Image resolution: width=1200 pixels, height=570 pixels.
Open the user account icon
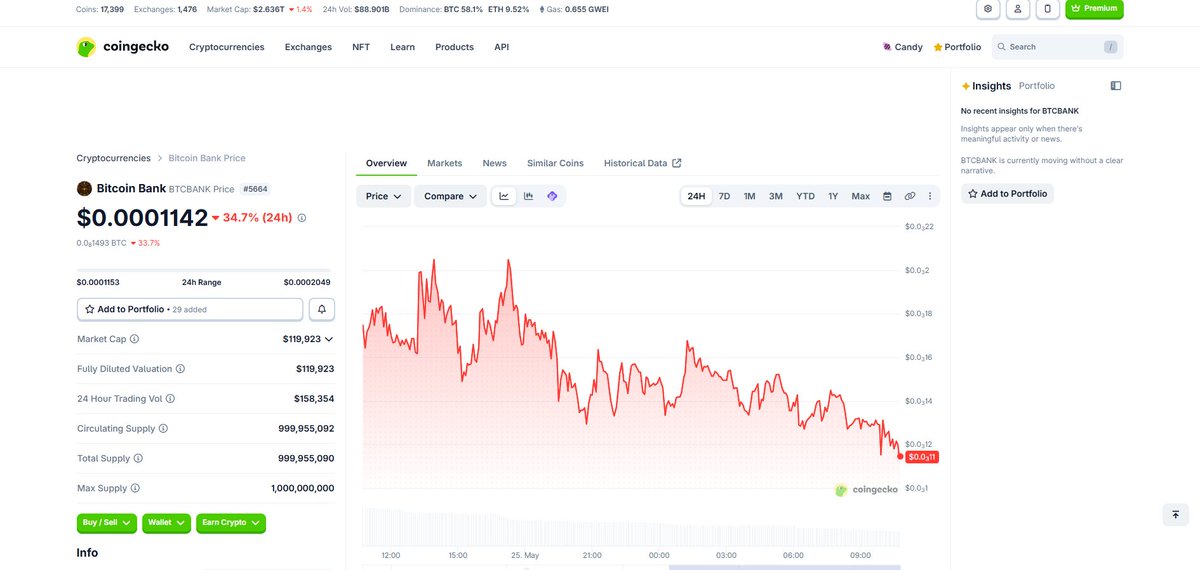tap(1018, 9)
